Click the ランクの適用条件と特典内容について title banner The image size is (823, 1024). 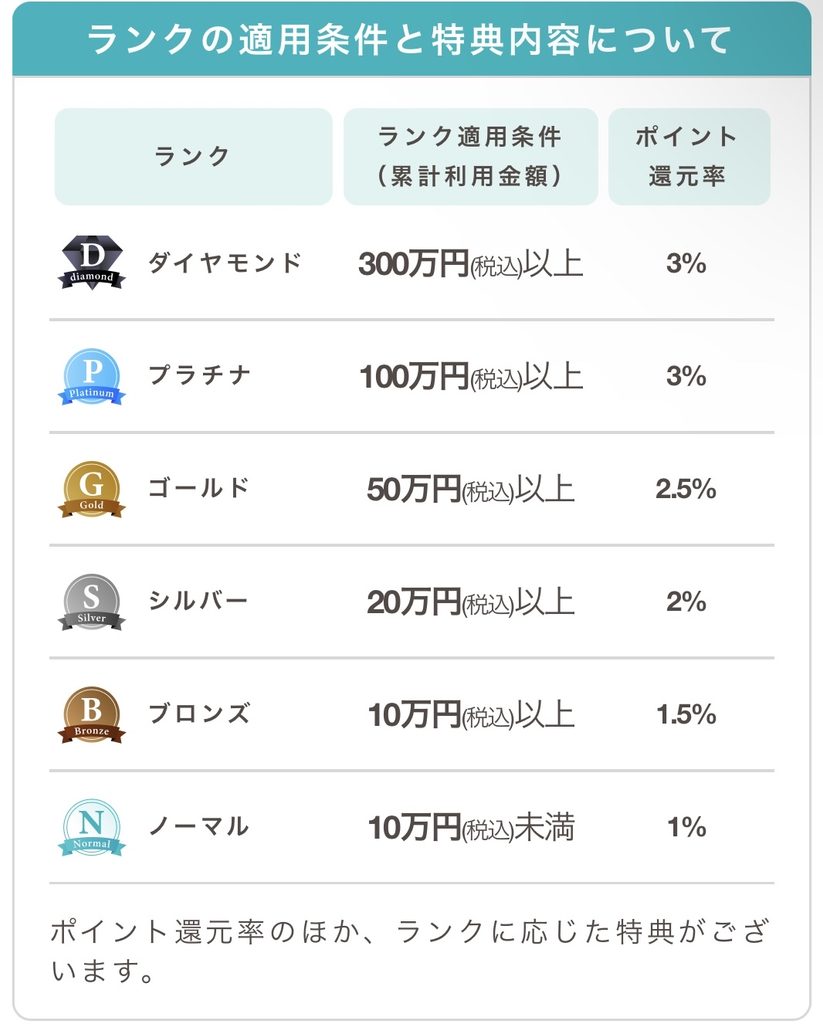[412, 39]
